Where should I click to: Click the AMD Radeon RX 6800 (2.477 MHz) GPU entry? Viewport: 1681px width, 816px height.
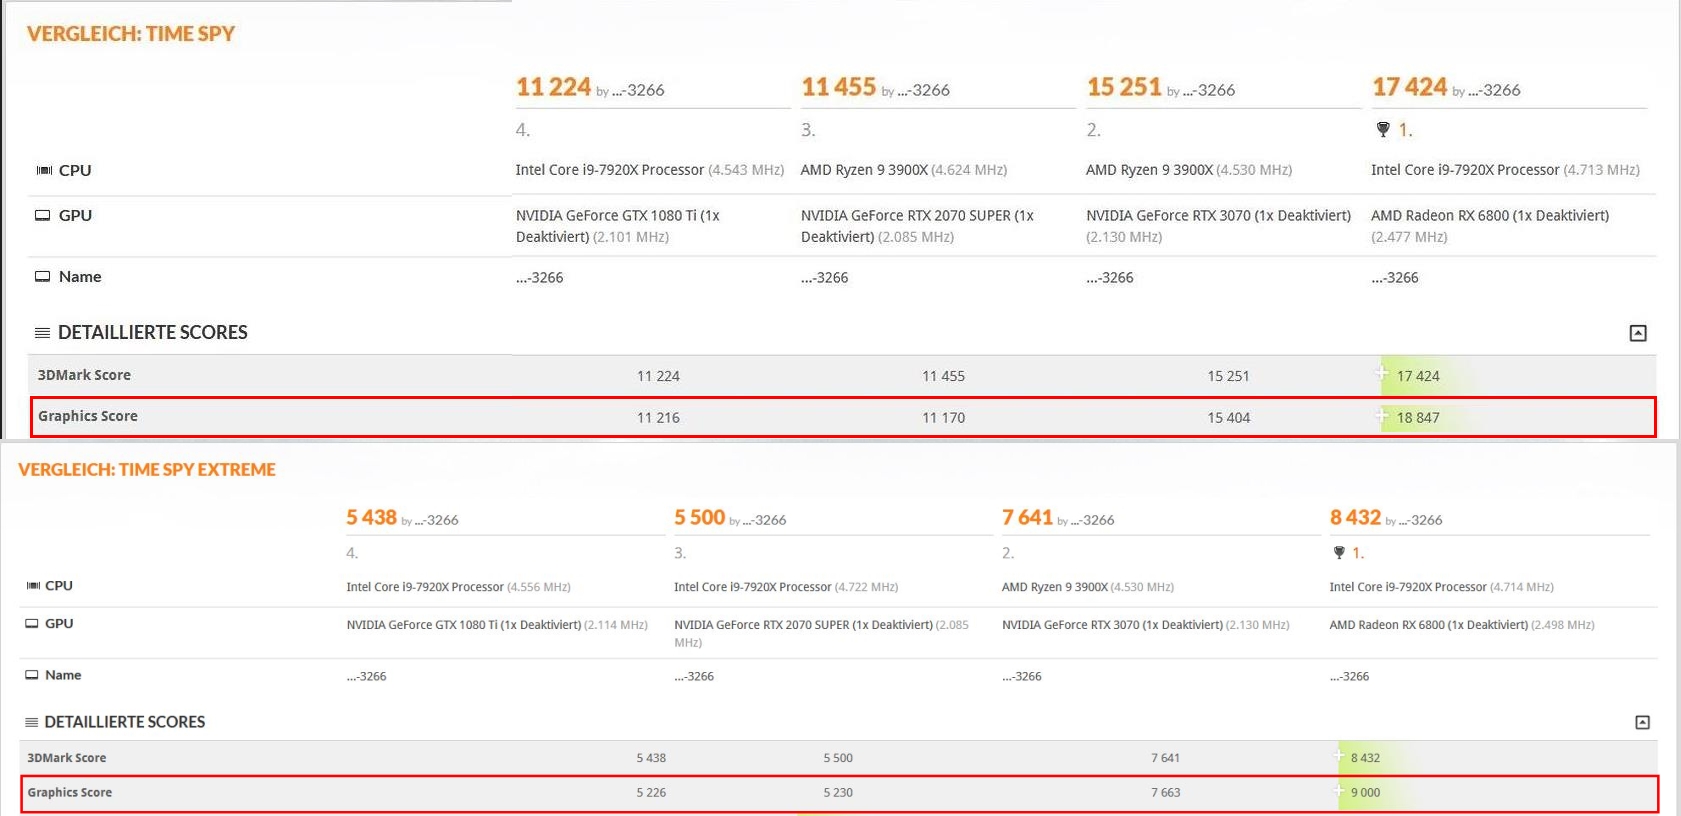click(x=1490, y=226)
